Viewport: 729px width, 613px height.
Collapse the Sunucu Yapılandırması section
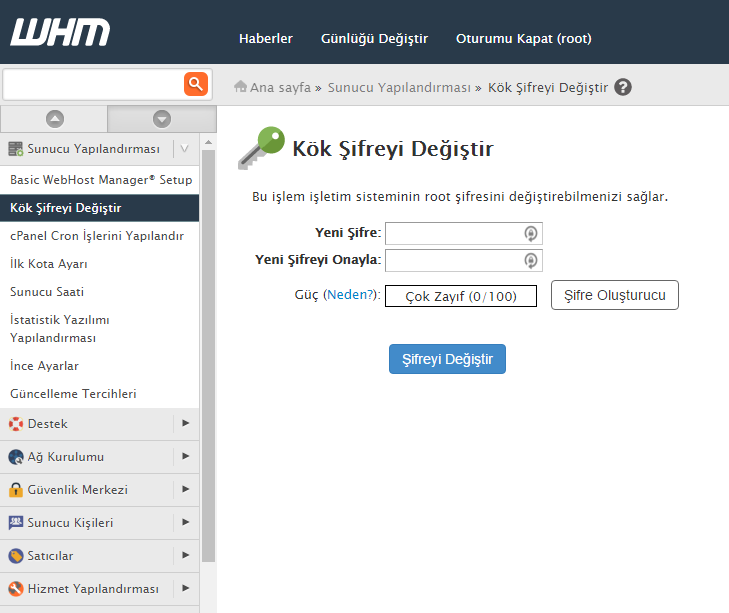pyautogui.click(x=184, y=149)
